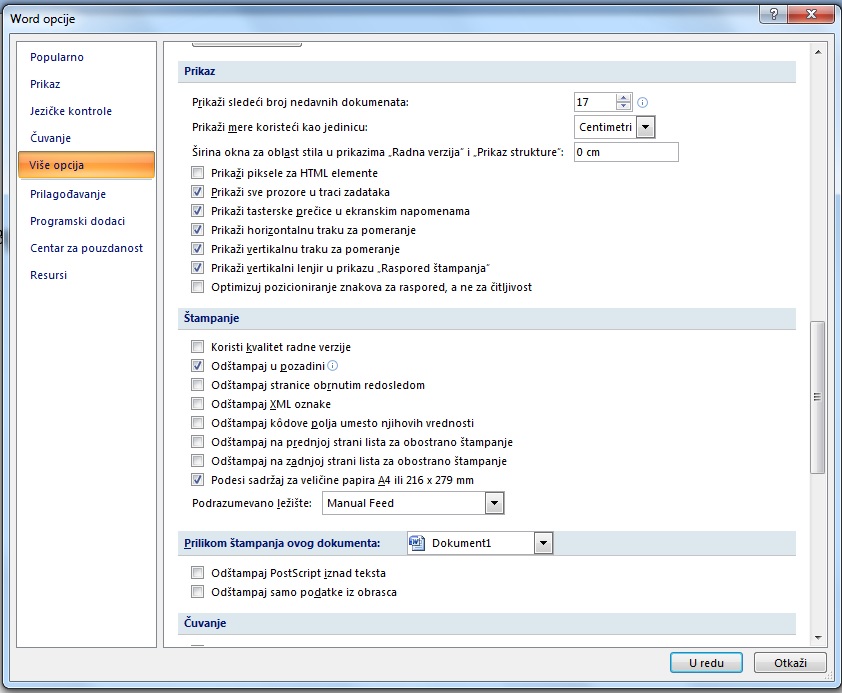Decrease the recent documents count with down arrow
Viewport: 842px width, 693px height.
[x=623, y=106]
